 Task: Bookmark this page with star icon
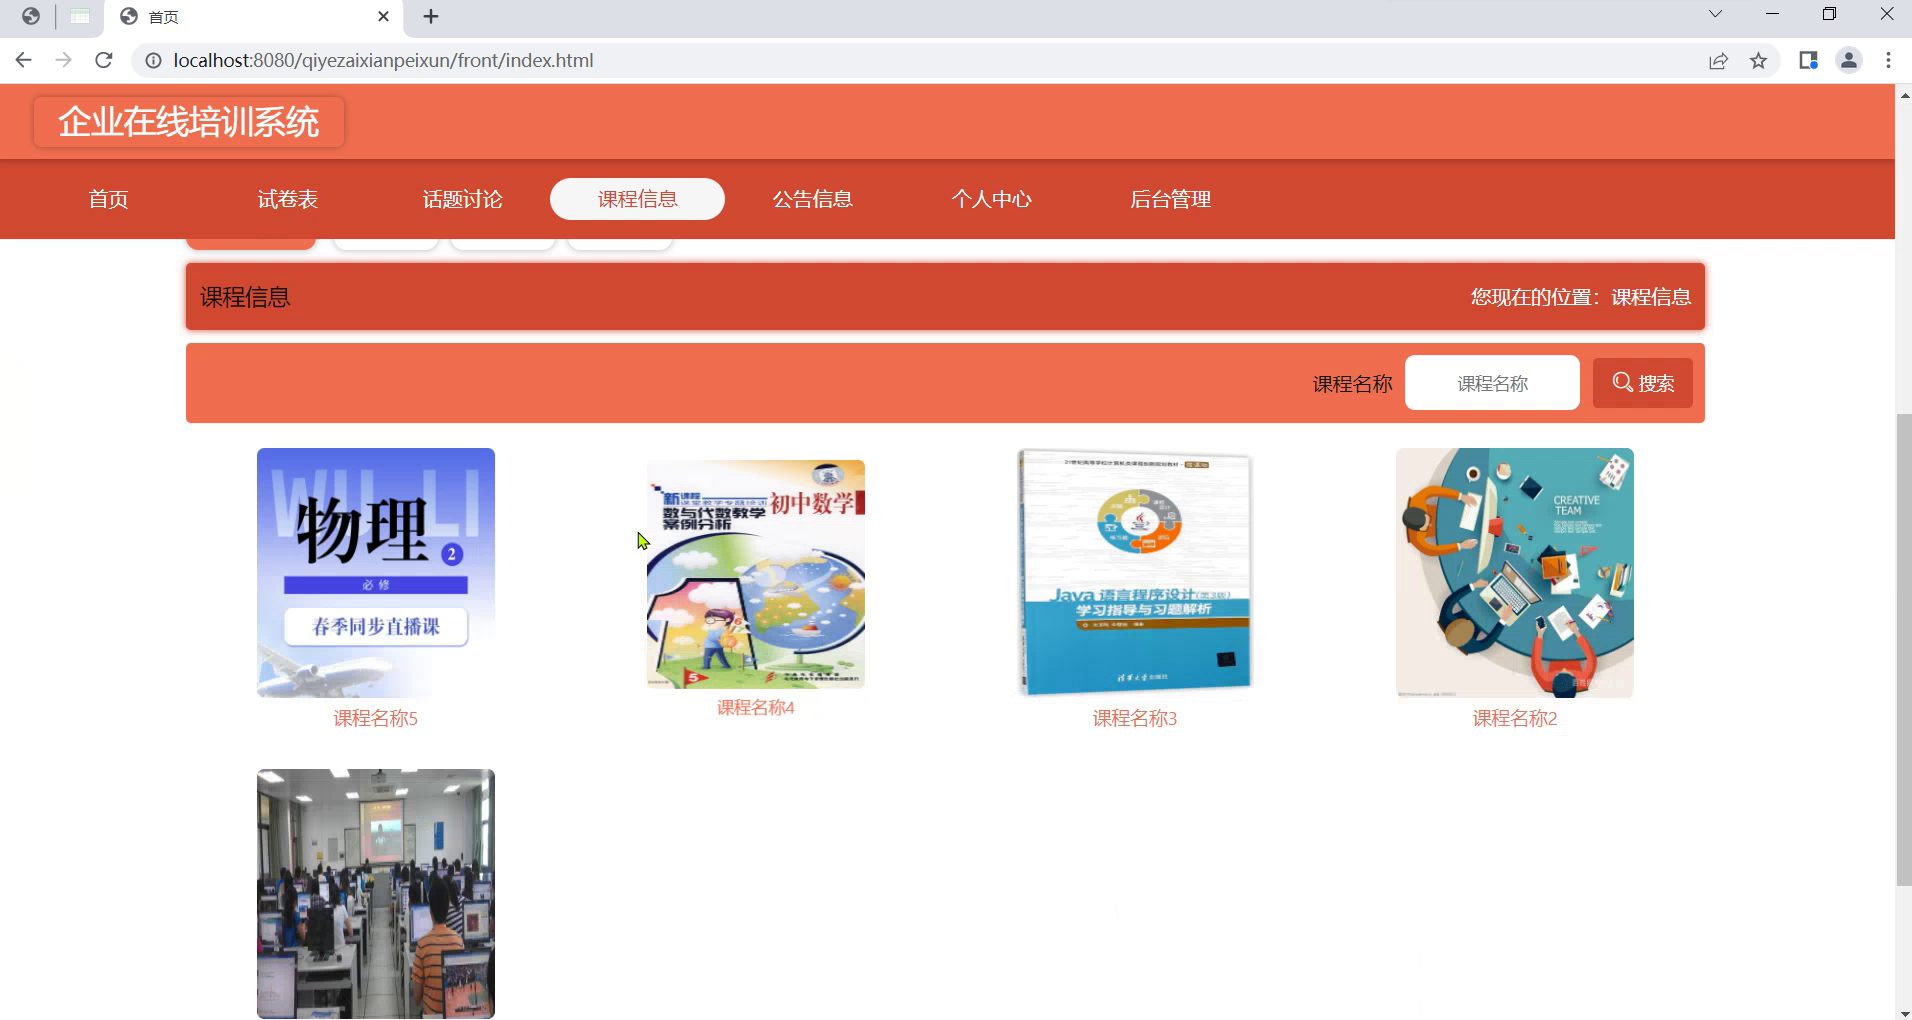(1758, 61)
